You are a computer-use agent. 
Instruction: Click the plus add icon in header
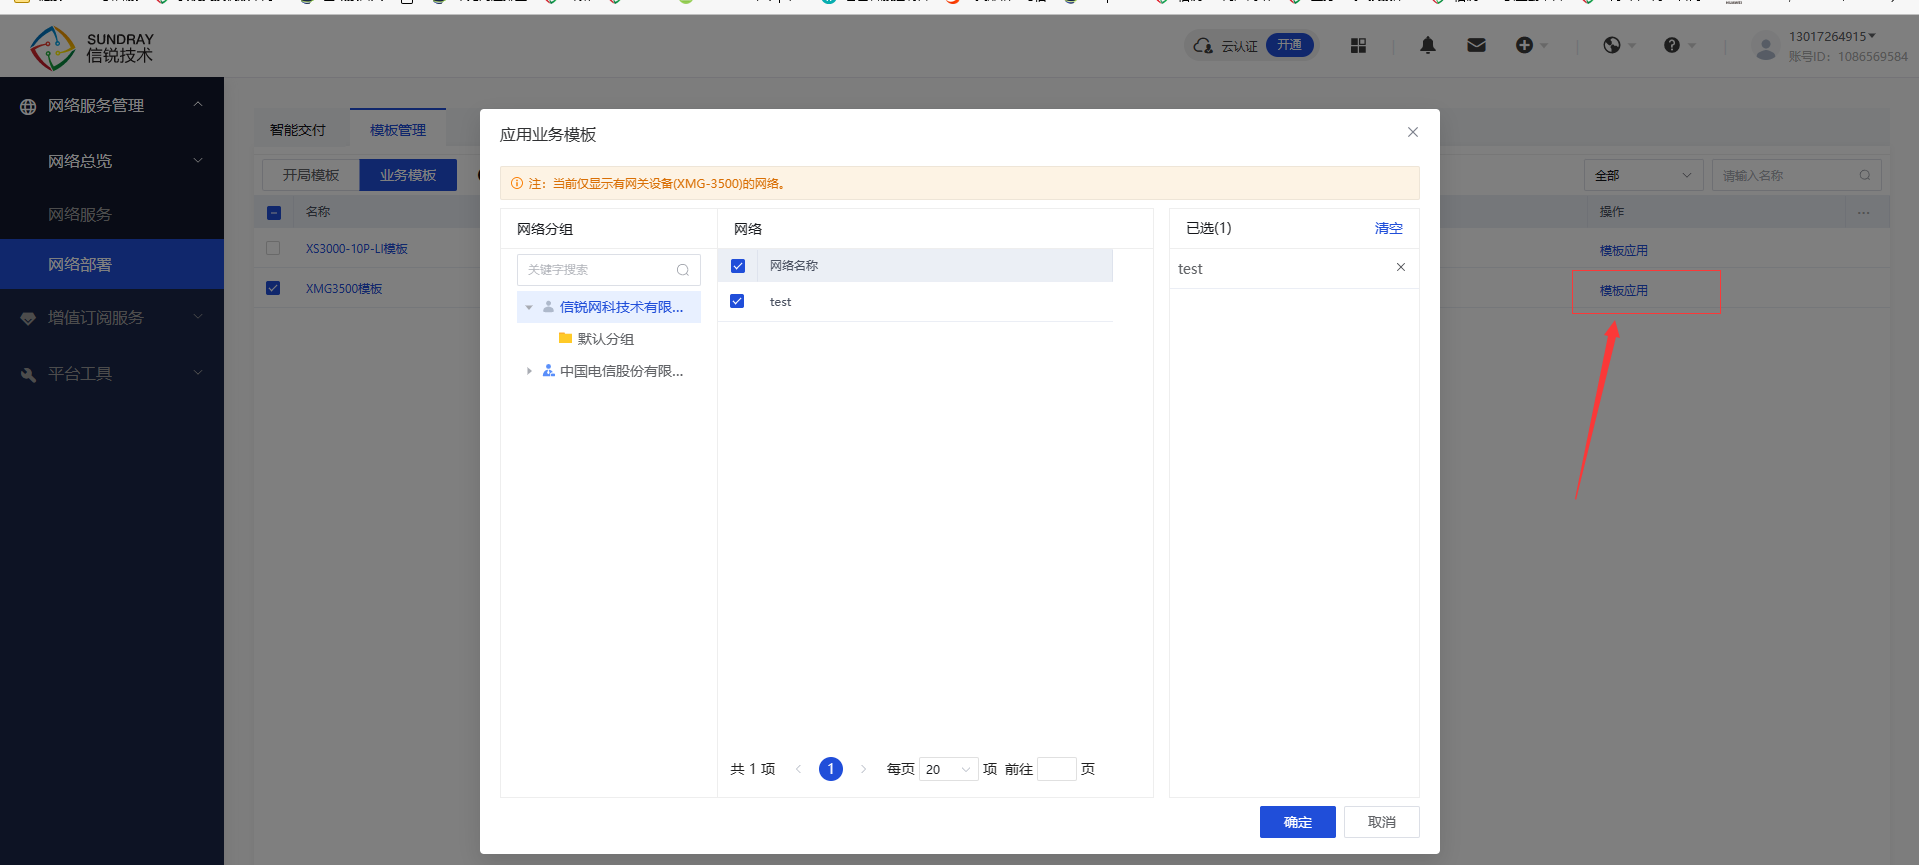coord(1524,45)
